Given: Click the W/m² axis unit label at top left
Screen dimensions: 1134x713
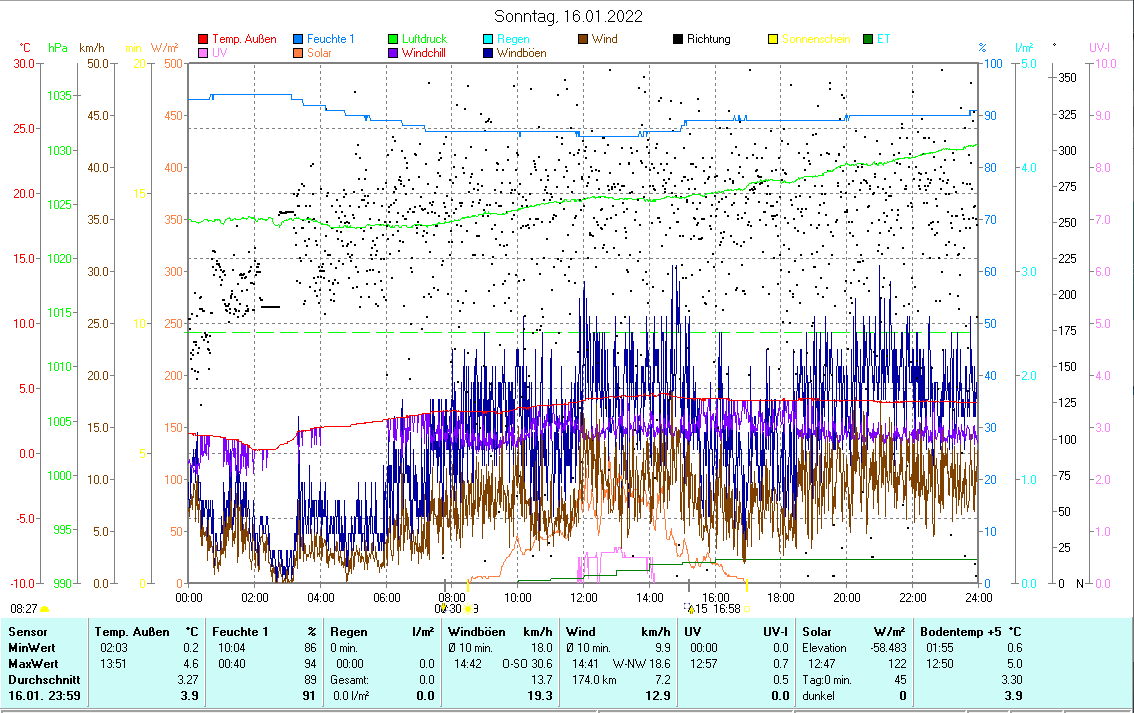Looking at the screenshot, I should tap(164, 47).
